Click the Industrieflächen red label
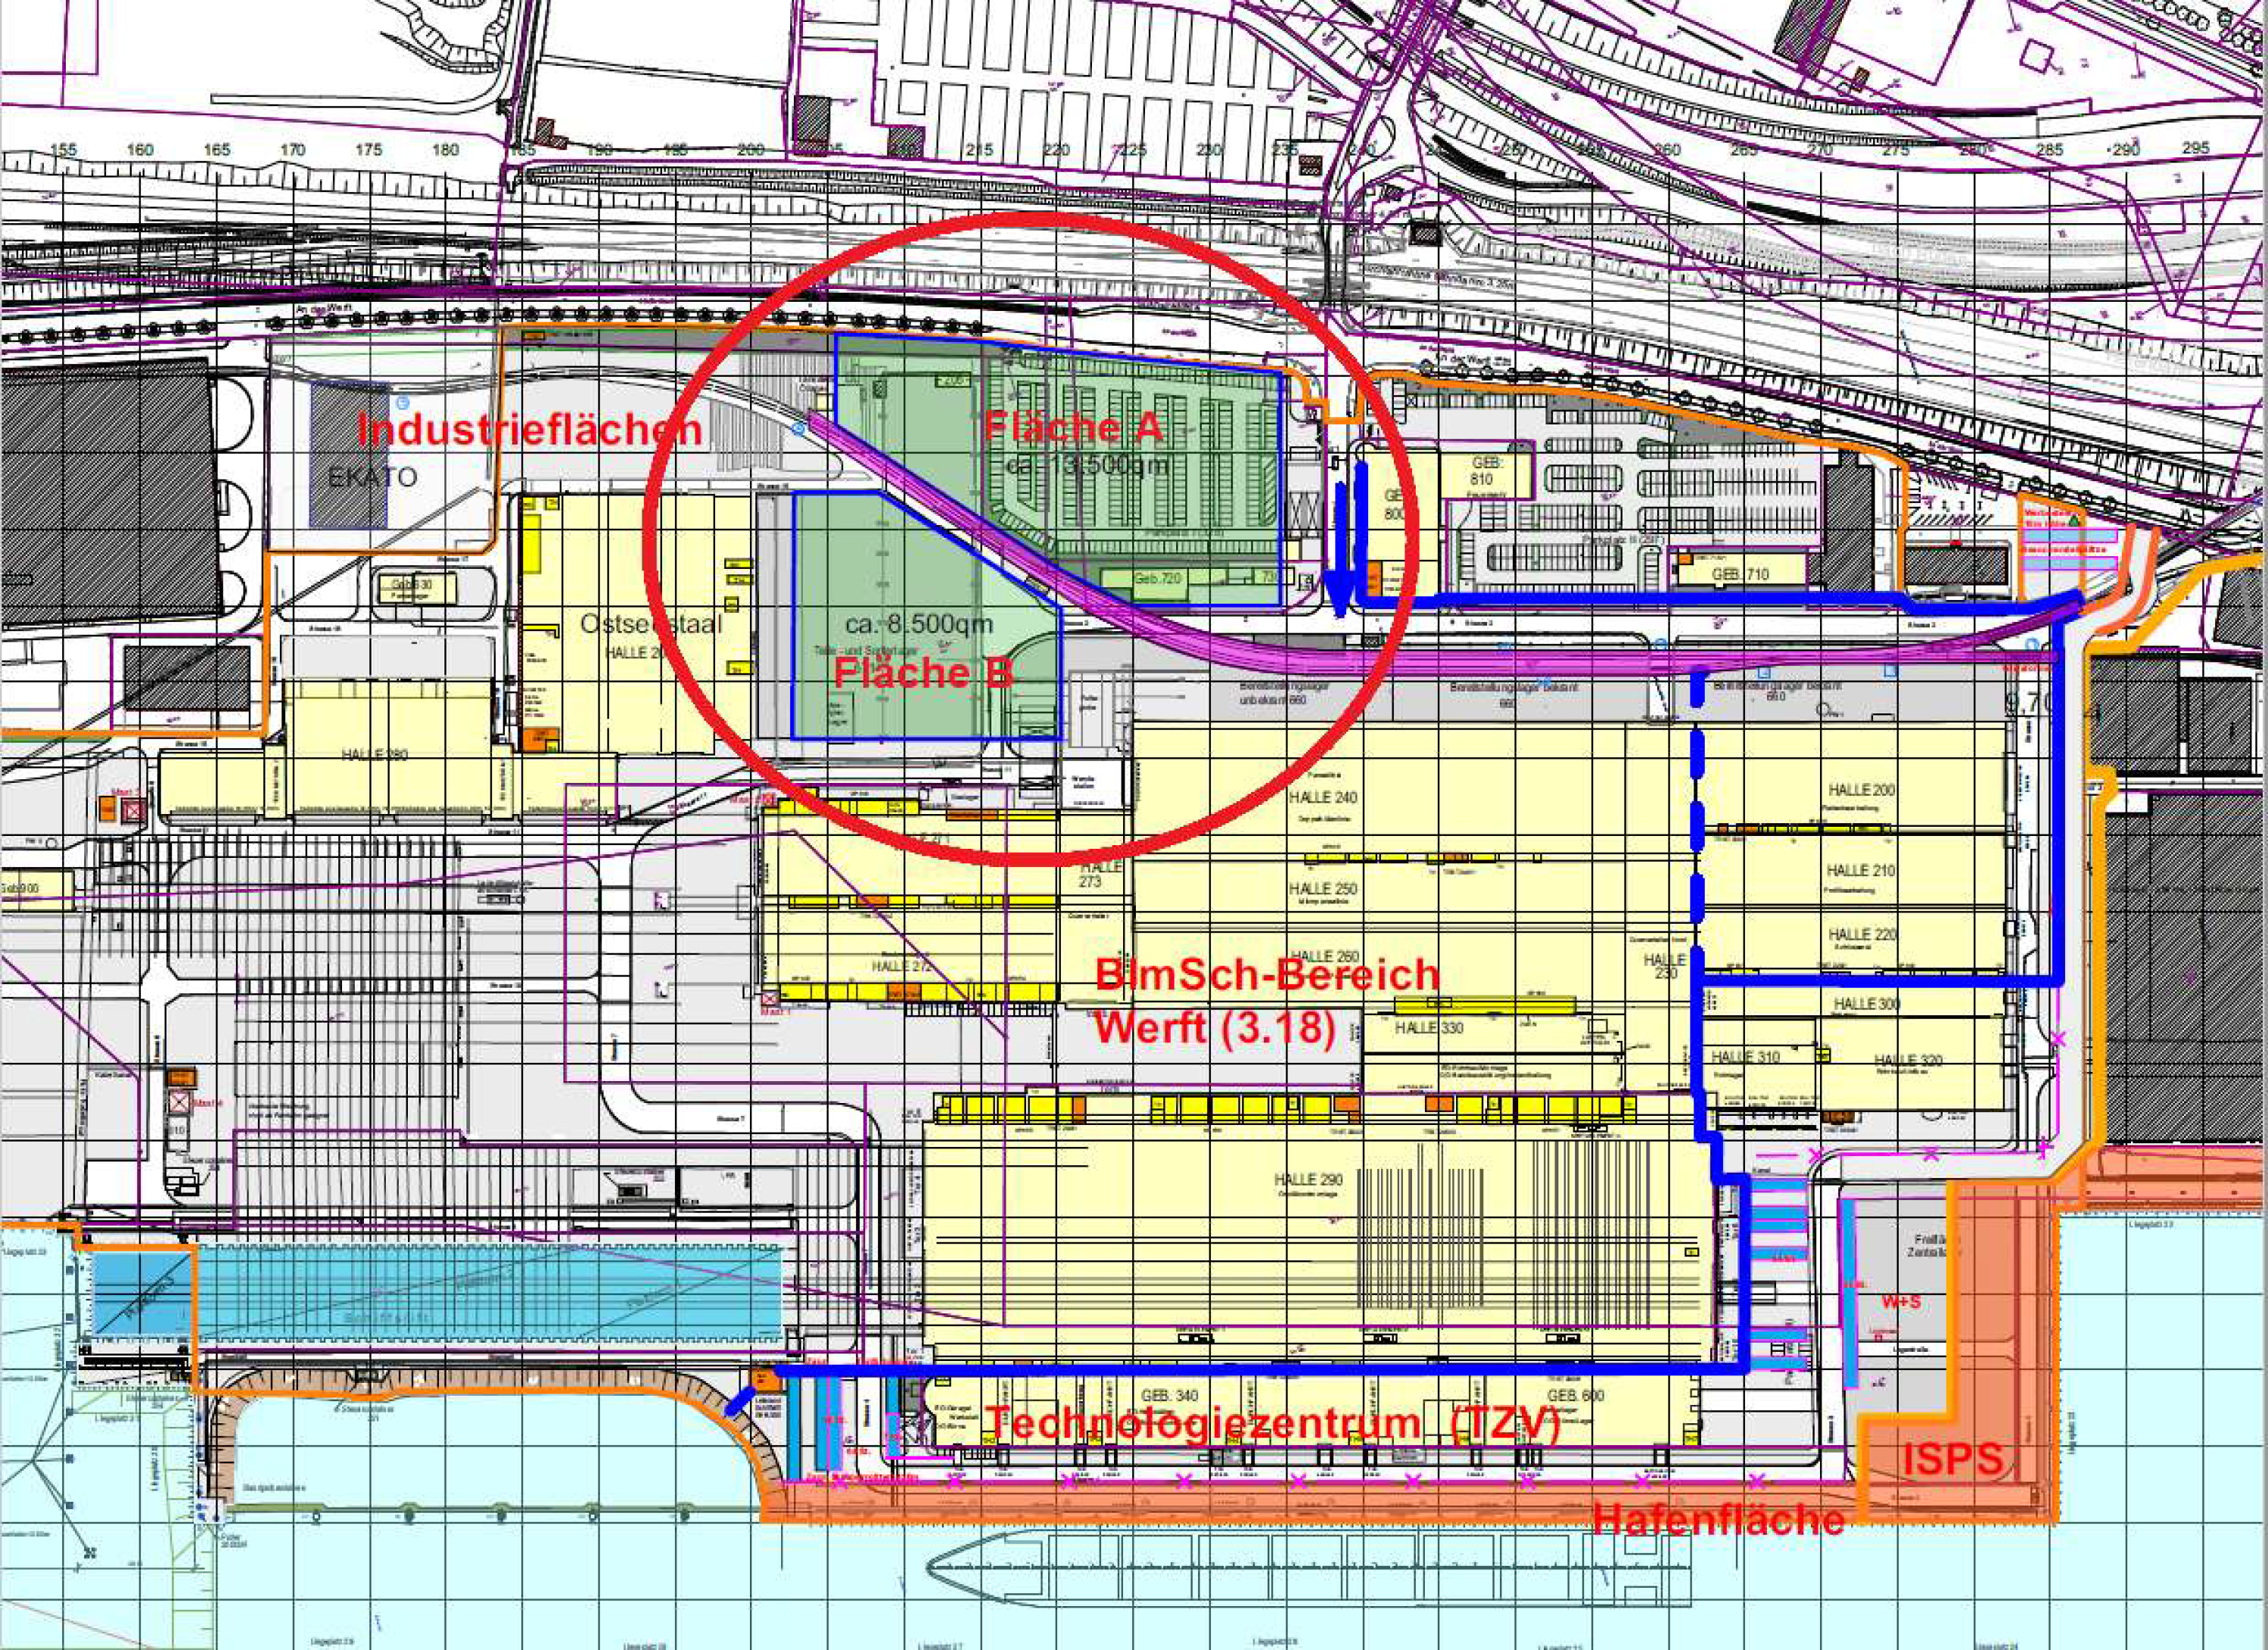Screen dimensions: 2268x1650 (x=530, y=430)
